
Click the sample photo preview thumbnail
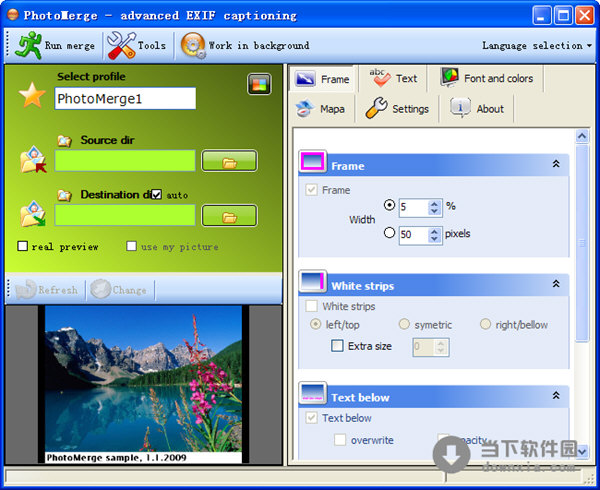[143, 384]
